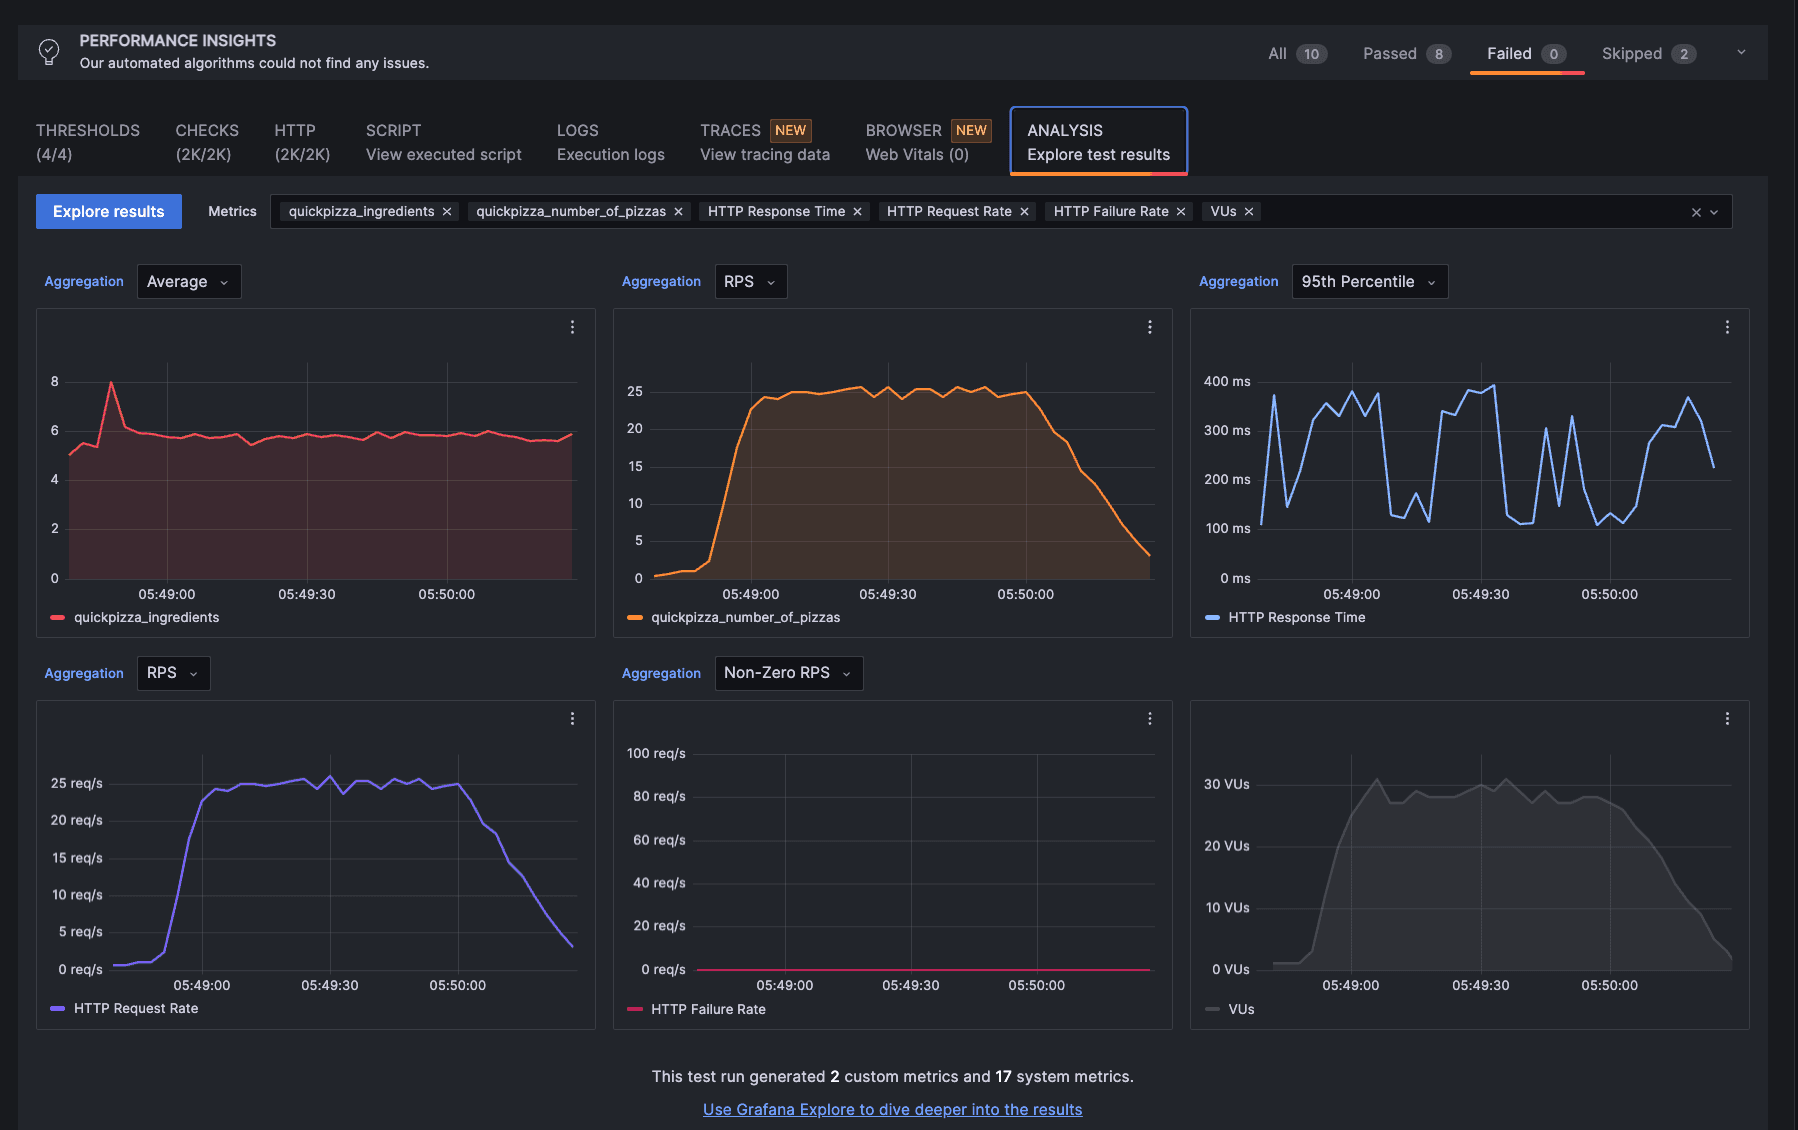
Task: Click the red legend color marker for quickpizza_ingredients
Action: [x=58, y=617]
